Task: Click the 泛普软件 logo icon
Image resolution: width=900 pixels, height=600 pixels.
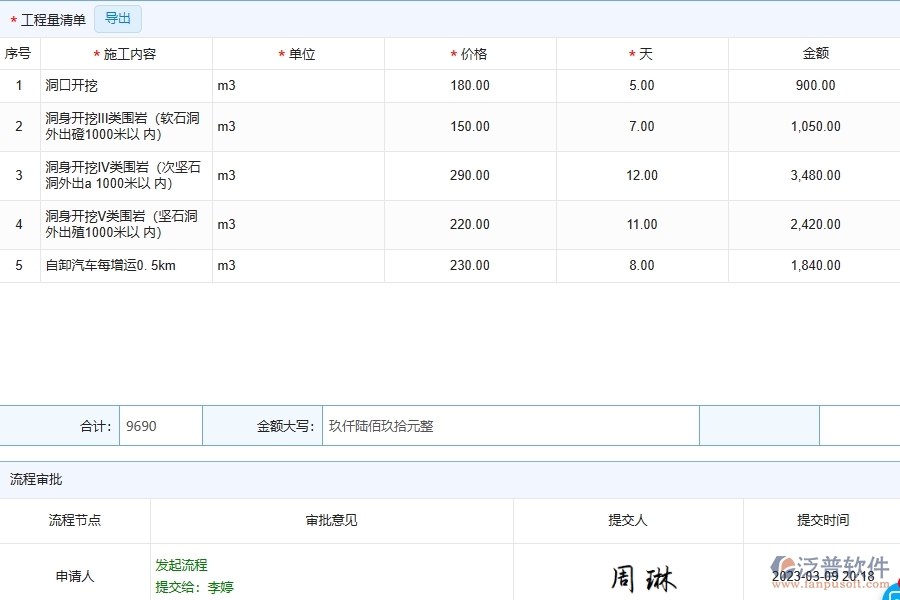Action: tap(782, 563)
